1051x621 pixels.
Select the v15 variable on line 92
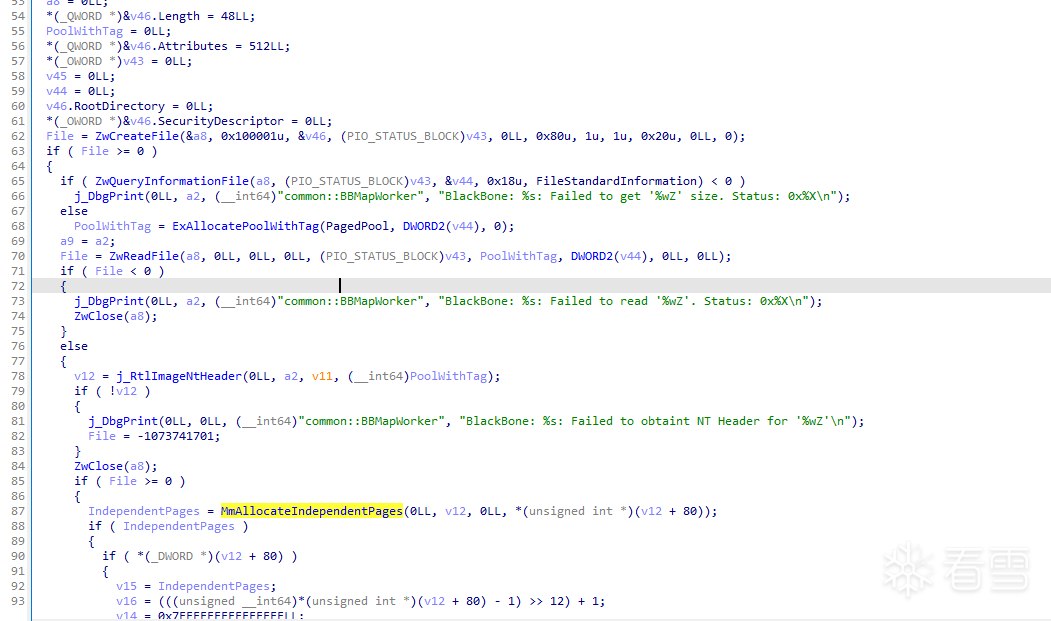point(126,586)
